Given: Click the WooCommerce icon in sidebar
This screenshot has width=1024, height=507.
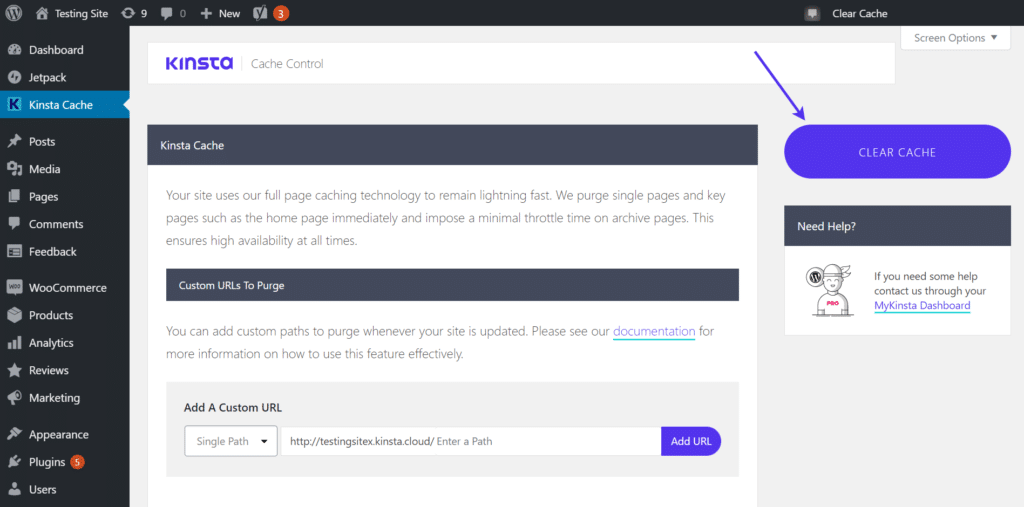Looking at the screenshot, I should tap(14, 287).
